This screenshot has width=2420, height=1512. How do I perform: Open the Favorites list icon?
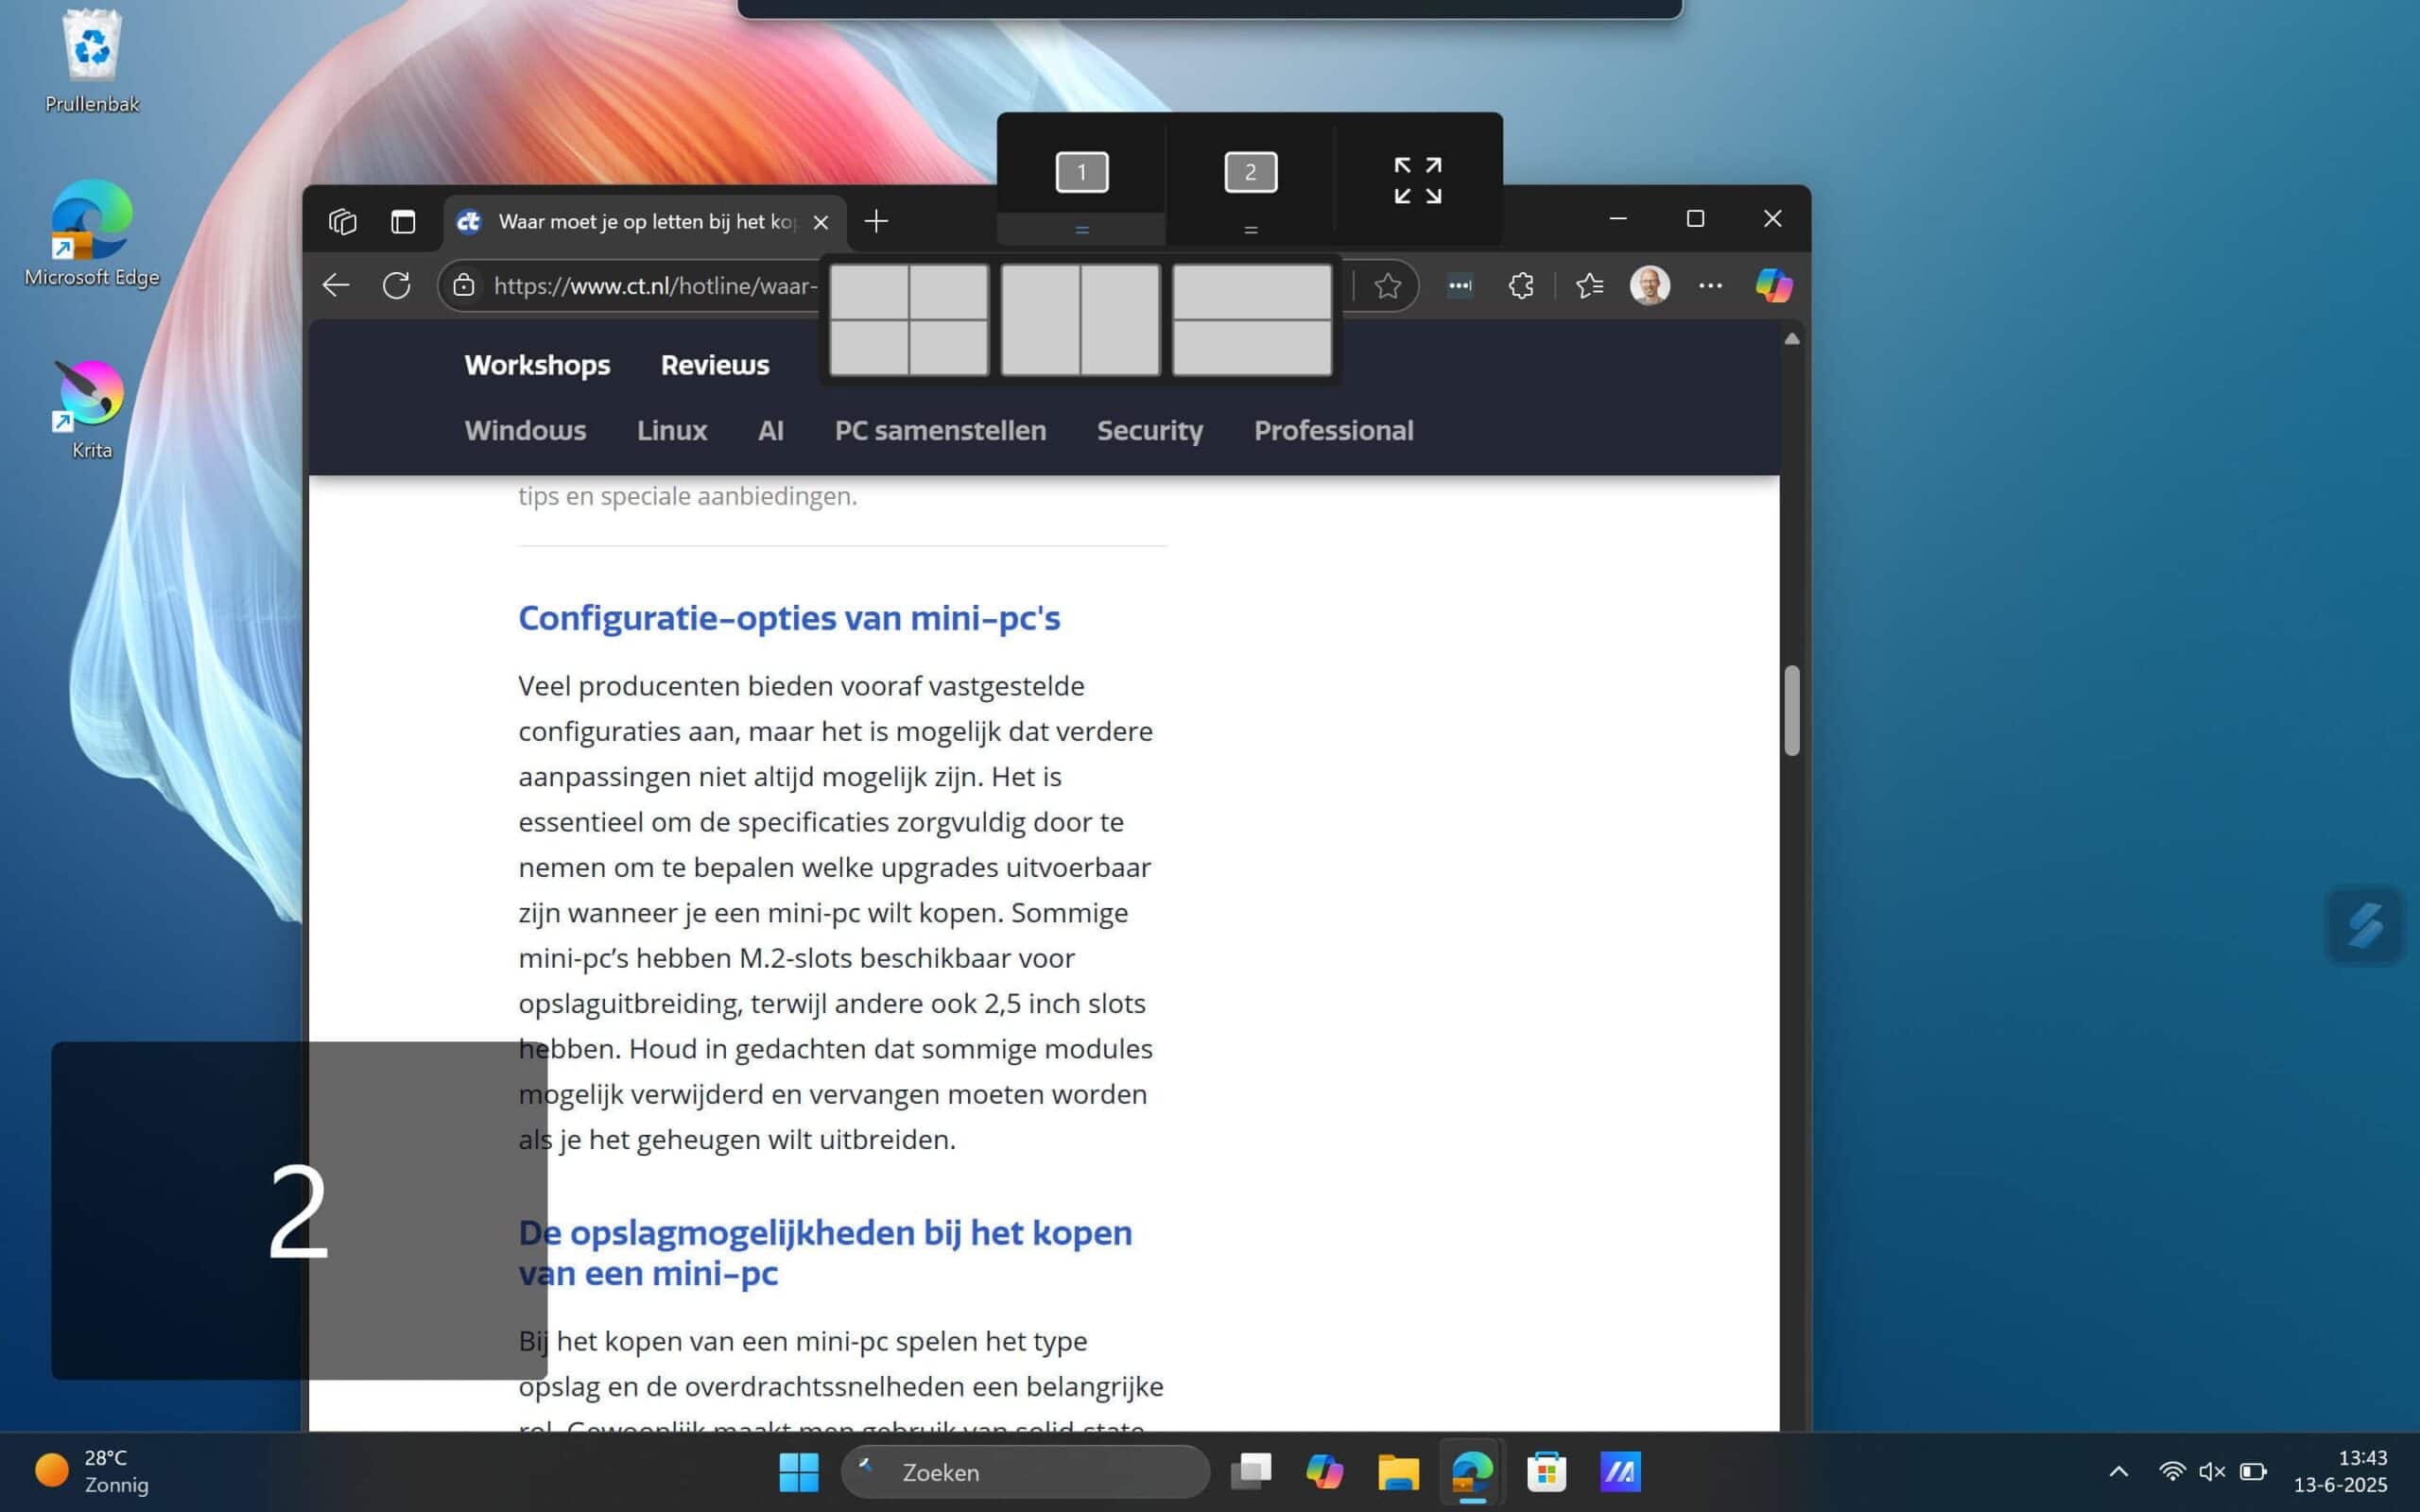(1589, 286)
